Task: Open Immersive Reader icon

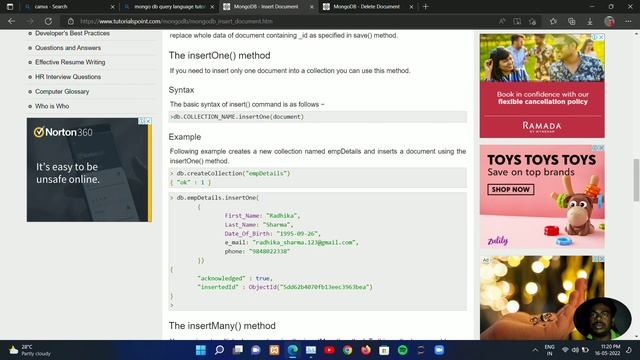Action: tap(517, 21)
